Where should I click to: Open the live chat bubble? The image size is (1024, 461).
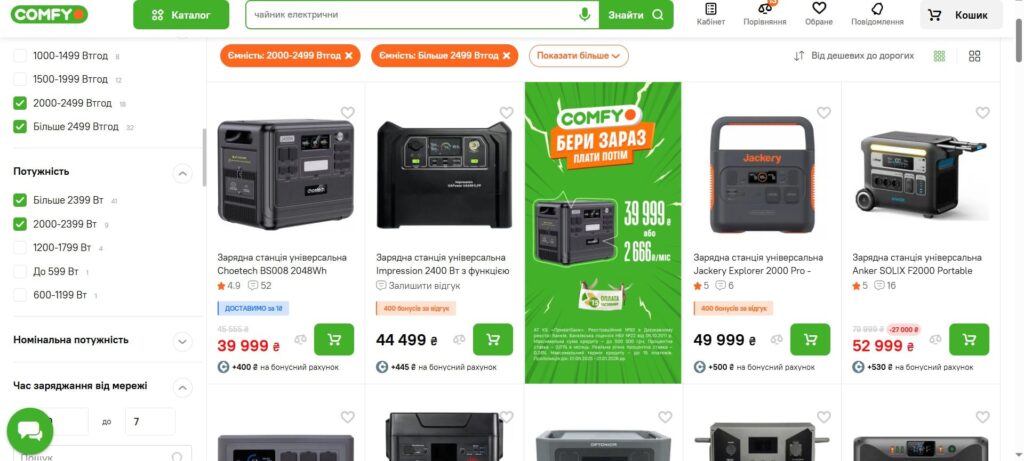(x=30, y=431)
